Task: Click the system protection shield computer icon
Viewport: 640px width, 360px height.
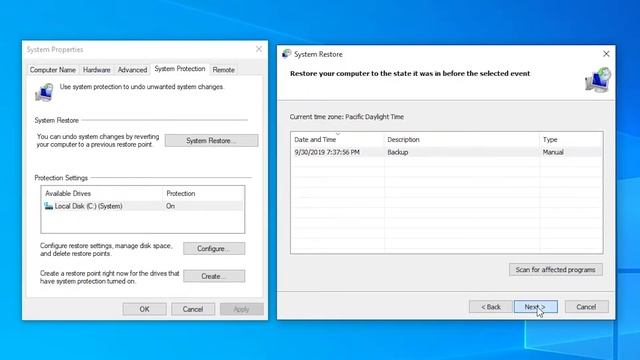Action: 44,92
